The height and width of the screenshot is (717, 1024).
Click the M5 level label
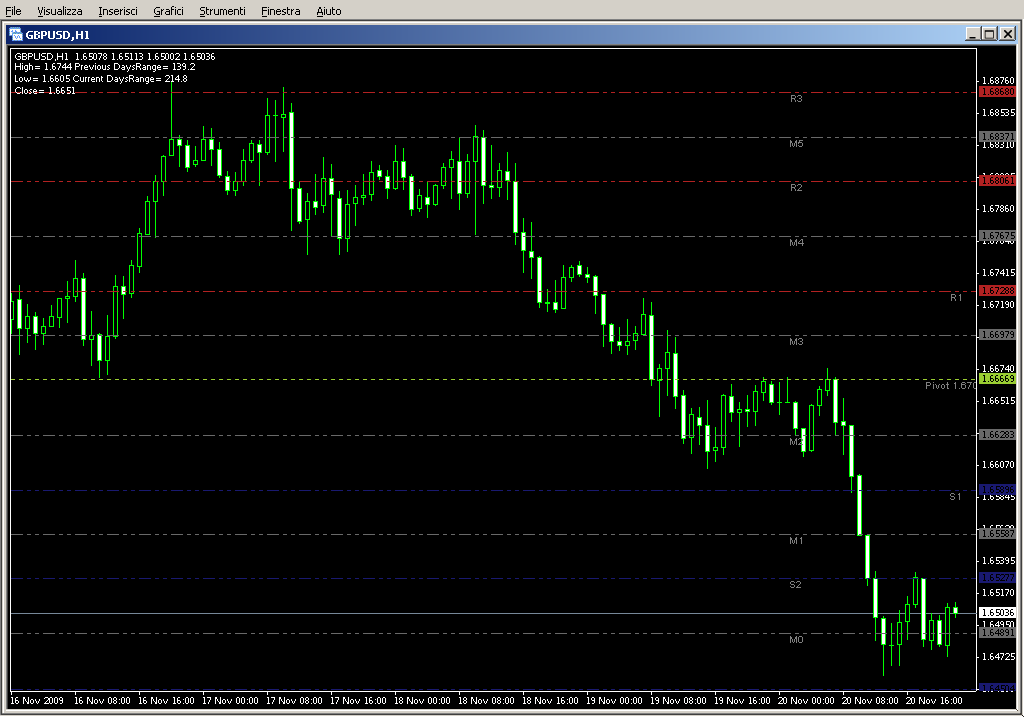pos(796,144)
